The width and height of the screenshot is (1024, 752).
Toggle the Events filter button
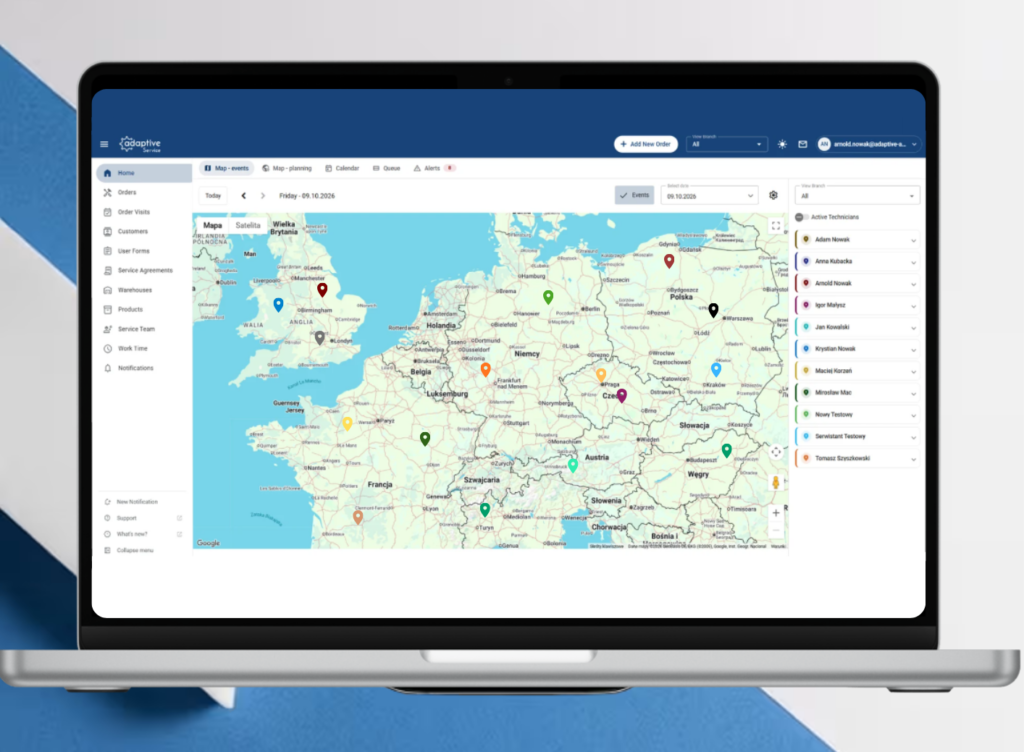pos(634,195)
